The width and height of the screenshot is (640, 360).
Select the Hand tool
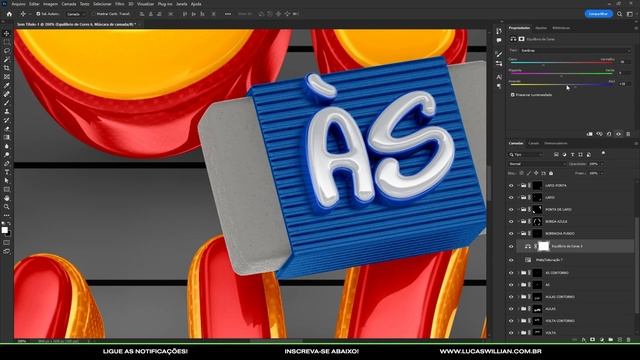(x=7, y=198)
